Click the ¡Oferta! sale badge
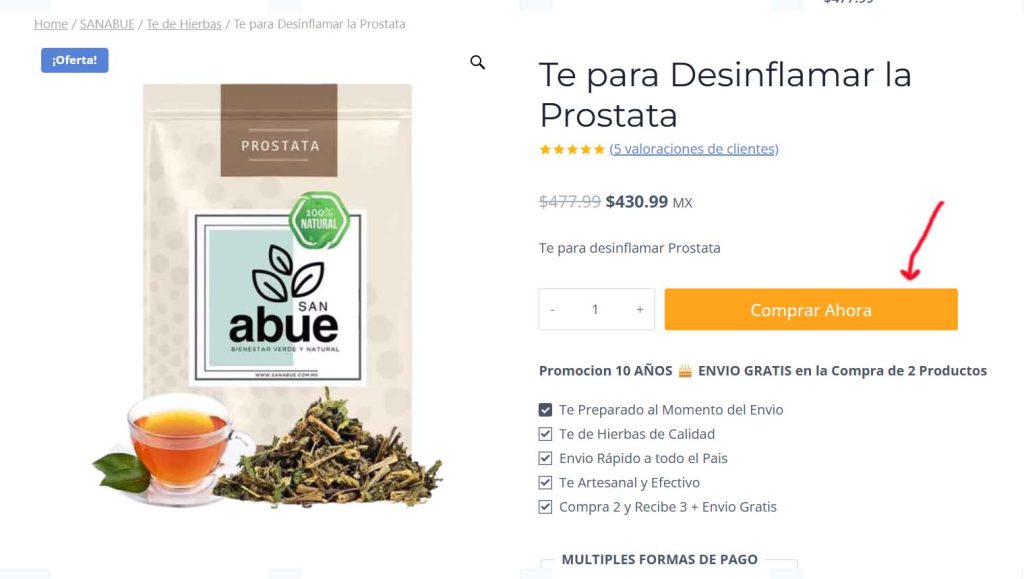Screen dimensions: 1024x579 [74, 60]
